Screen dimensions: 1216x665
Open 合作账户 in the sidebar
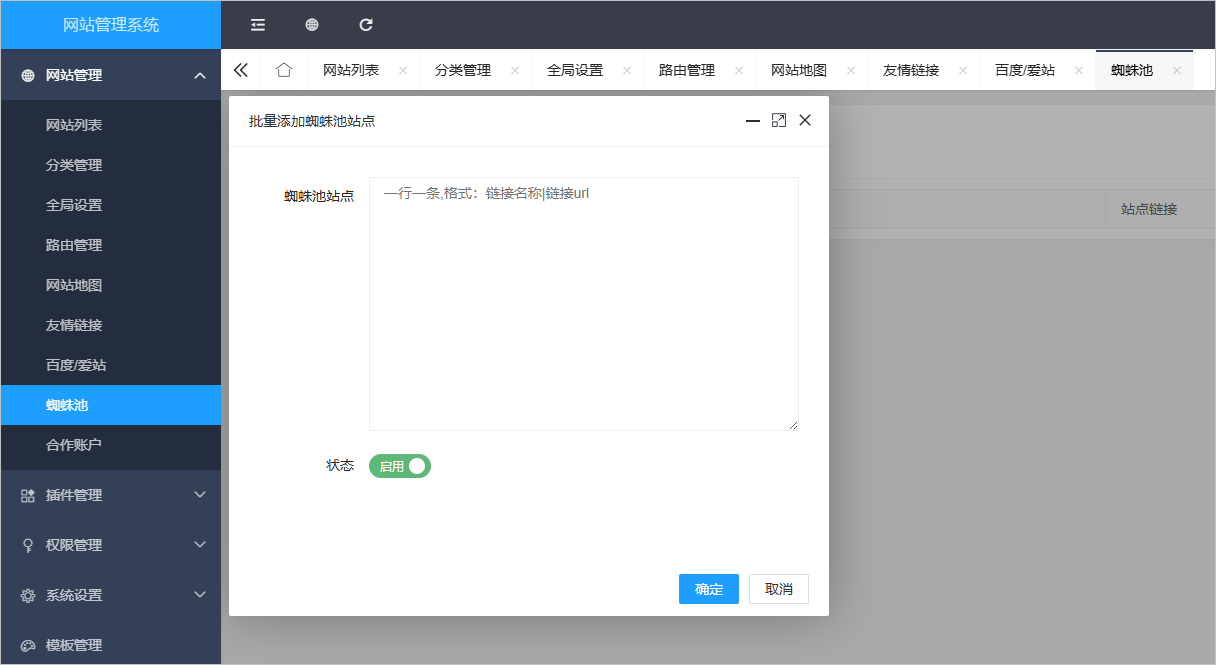point(111,445)
